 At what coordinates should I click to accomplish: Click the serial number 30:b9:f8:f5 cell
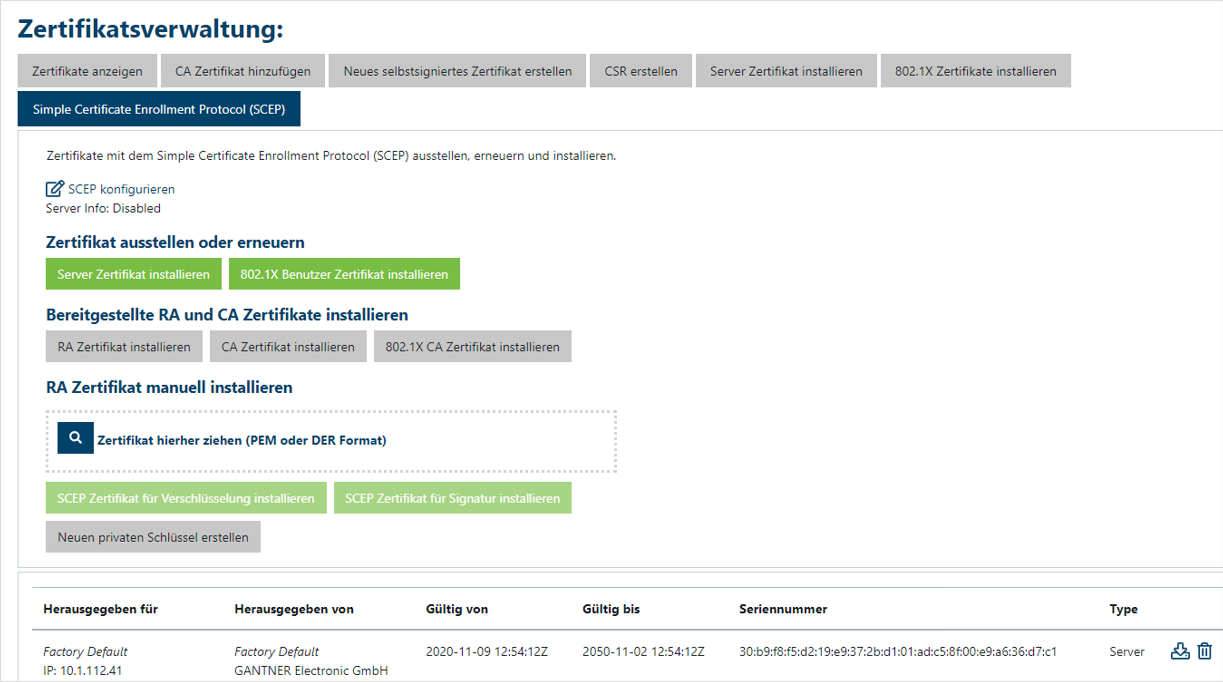pos(898,652)
